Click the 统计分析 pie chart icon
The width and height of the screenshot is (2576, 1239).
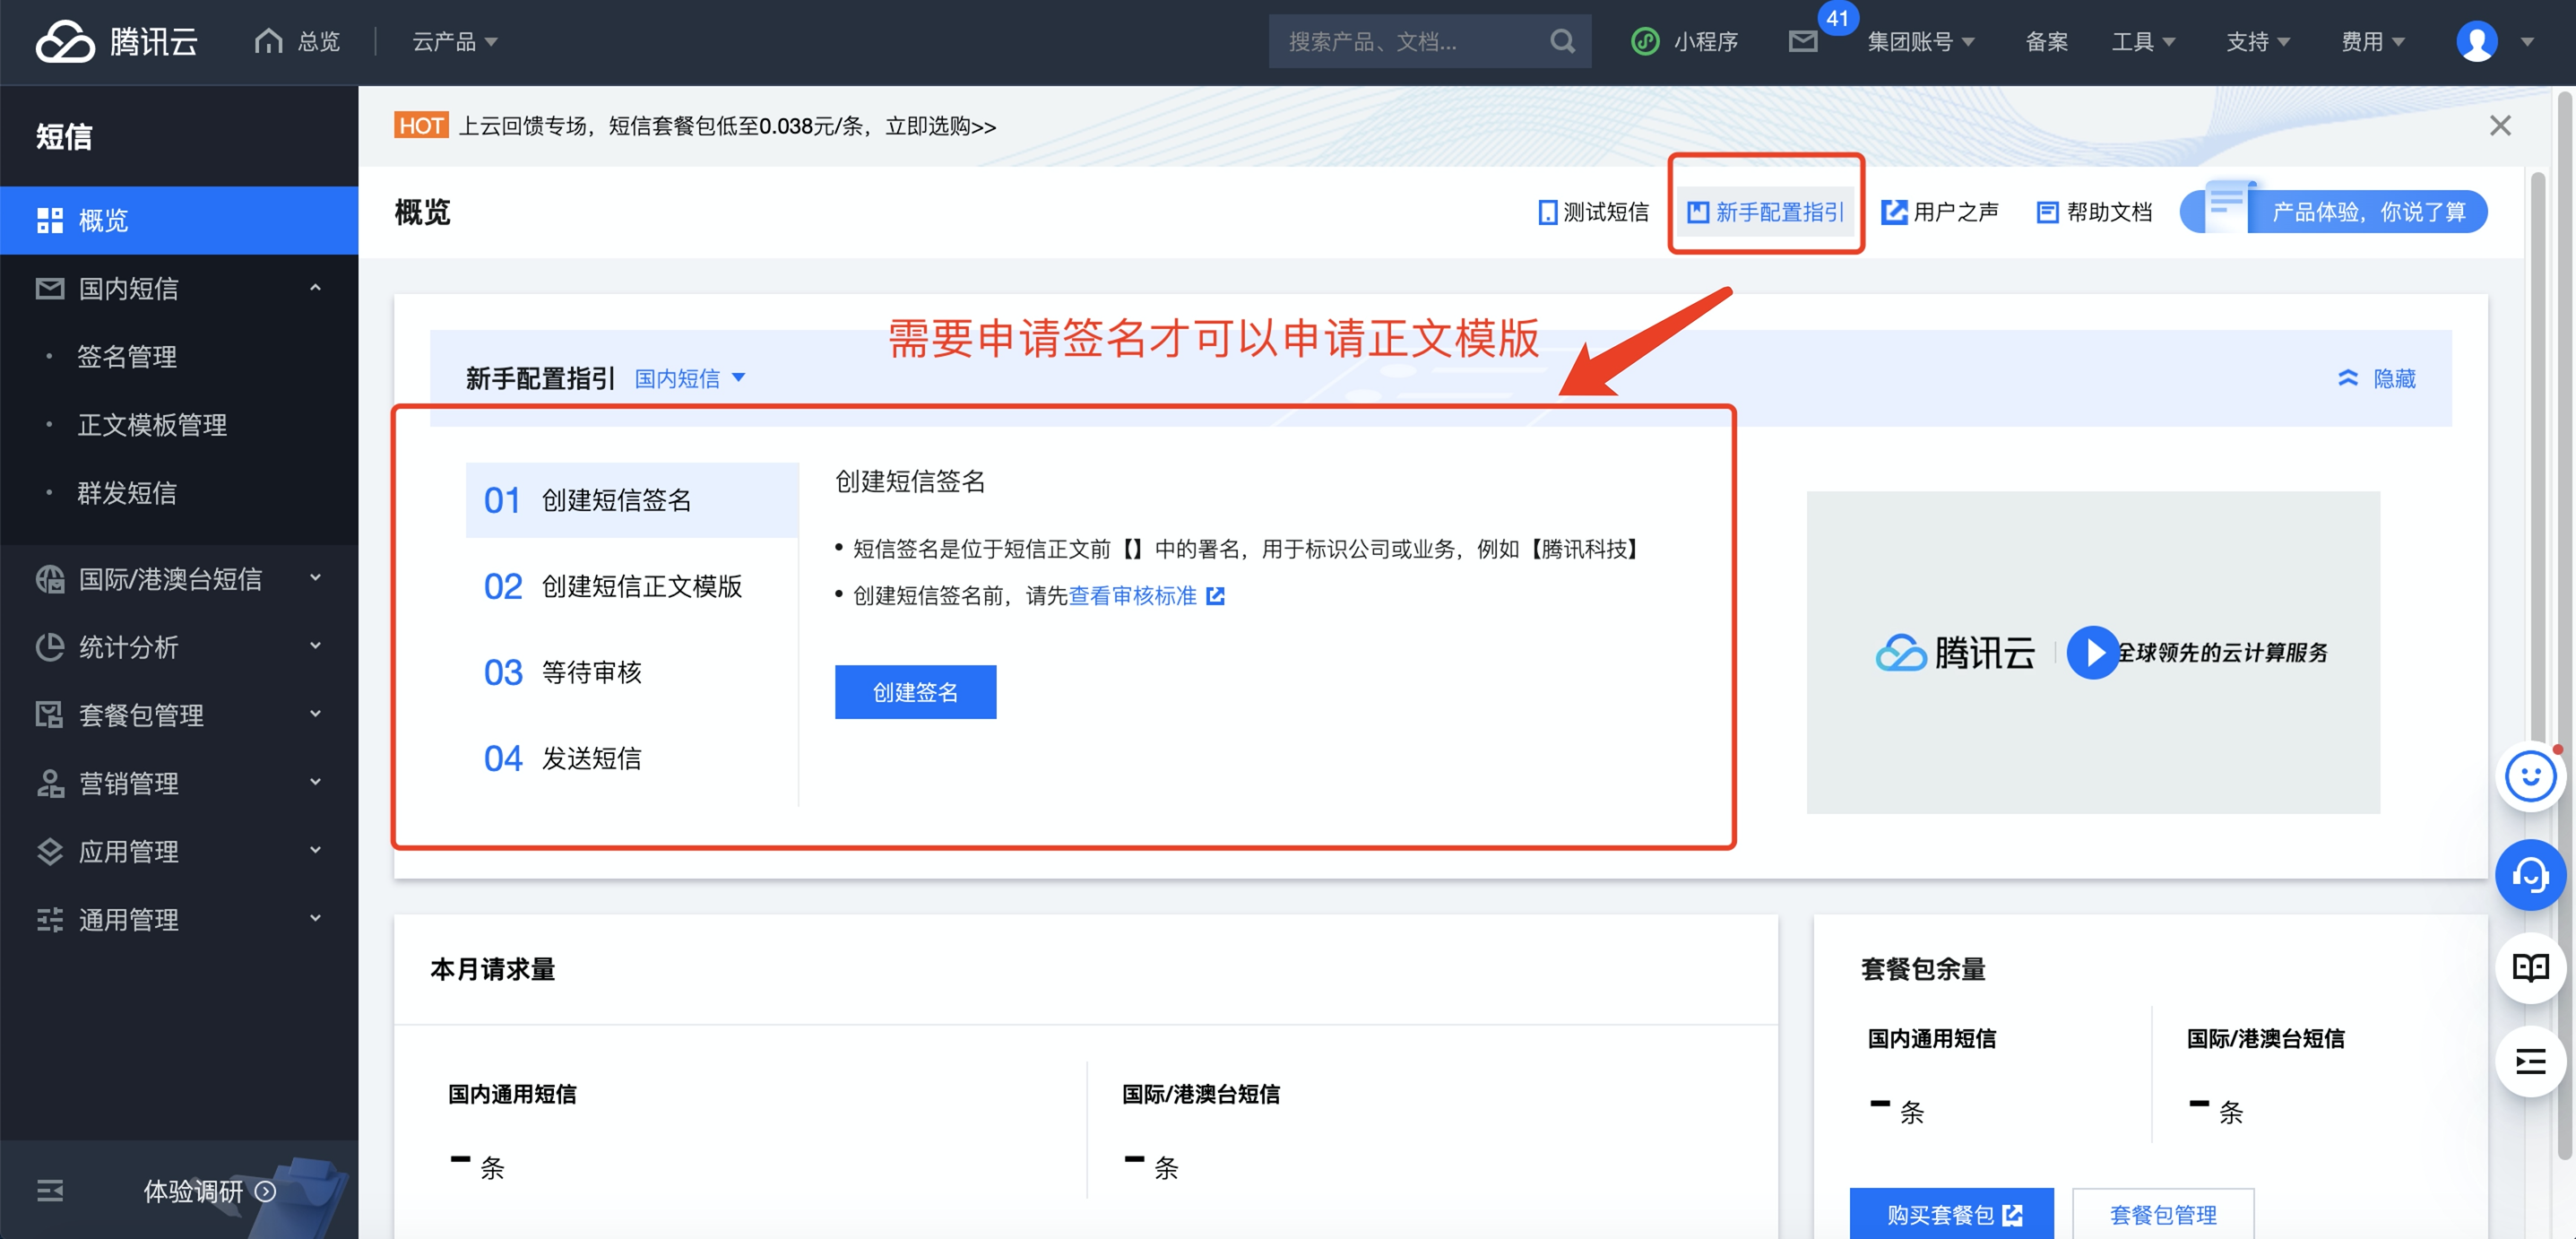coord(50,647)
